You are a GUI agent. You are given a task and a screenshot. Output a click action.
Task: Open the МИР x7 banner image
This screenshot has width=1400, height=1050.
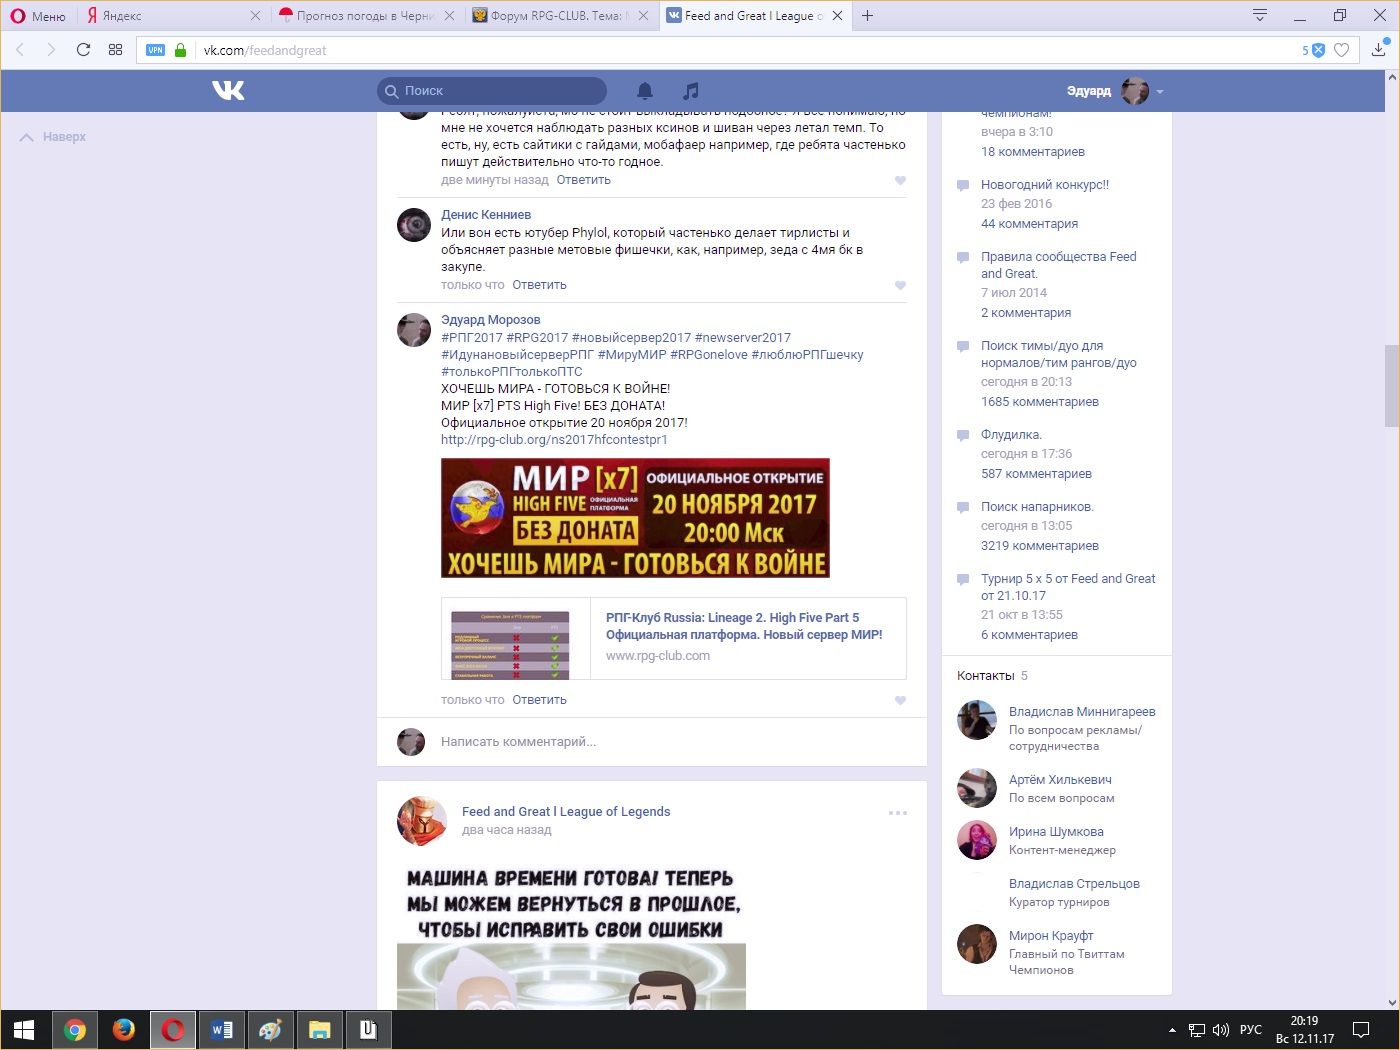click(x=635, y=518)
